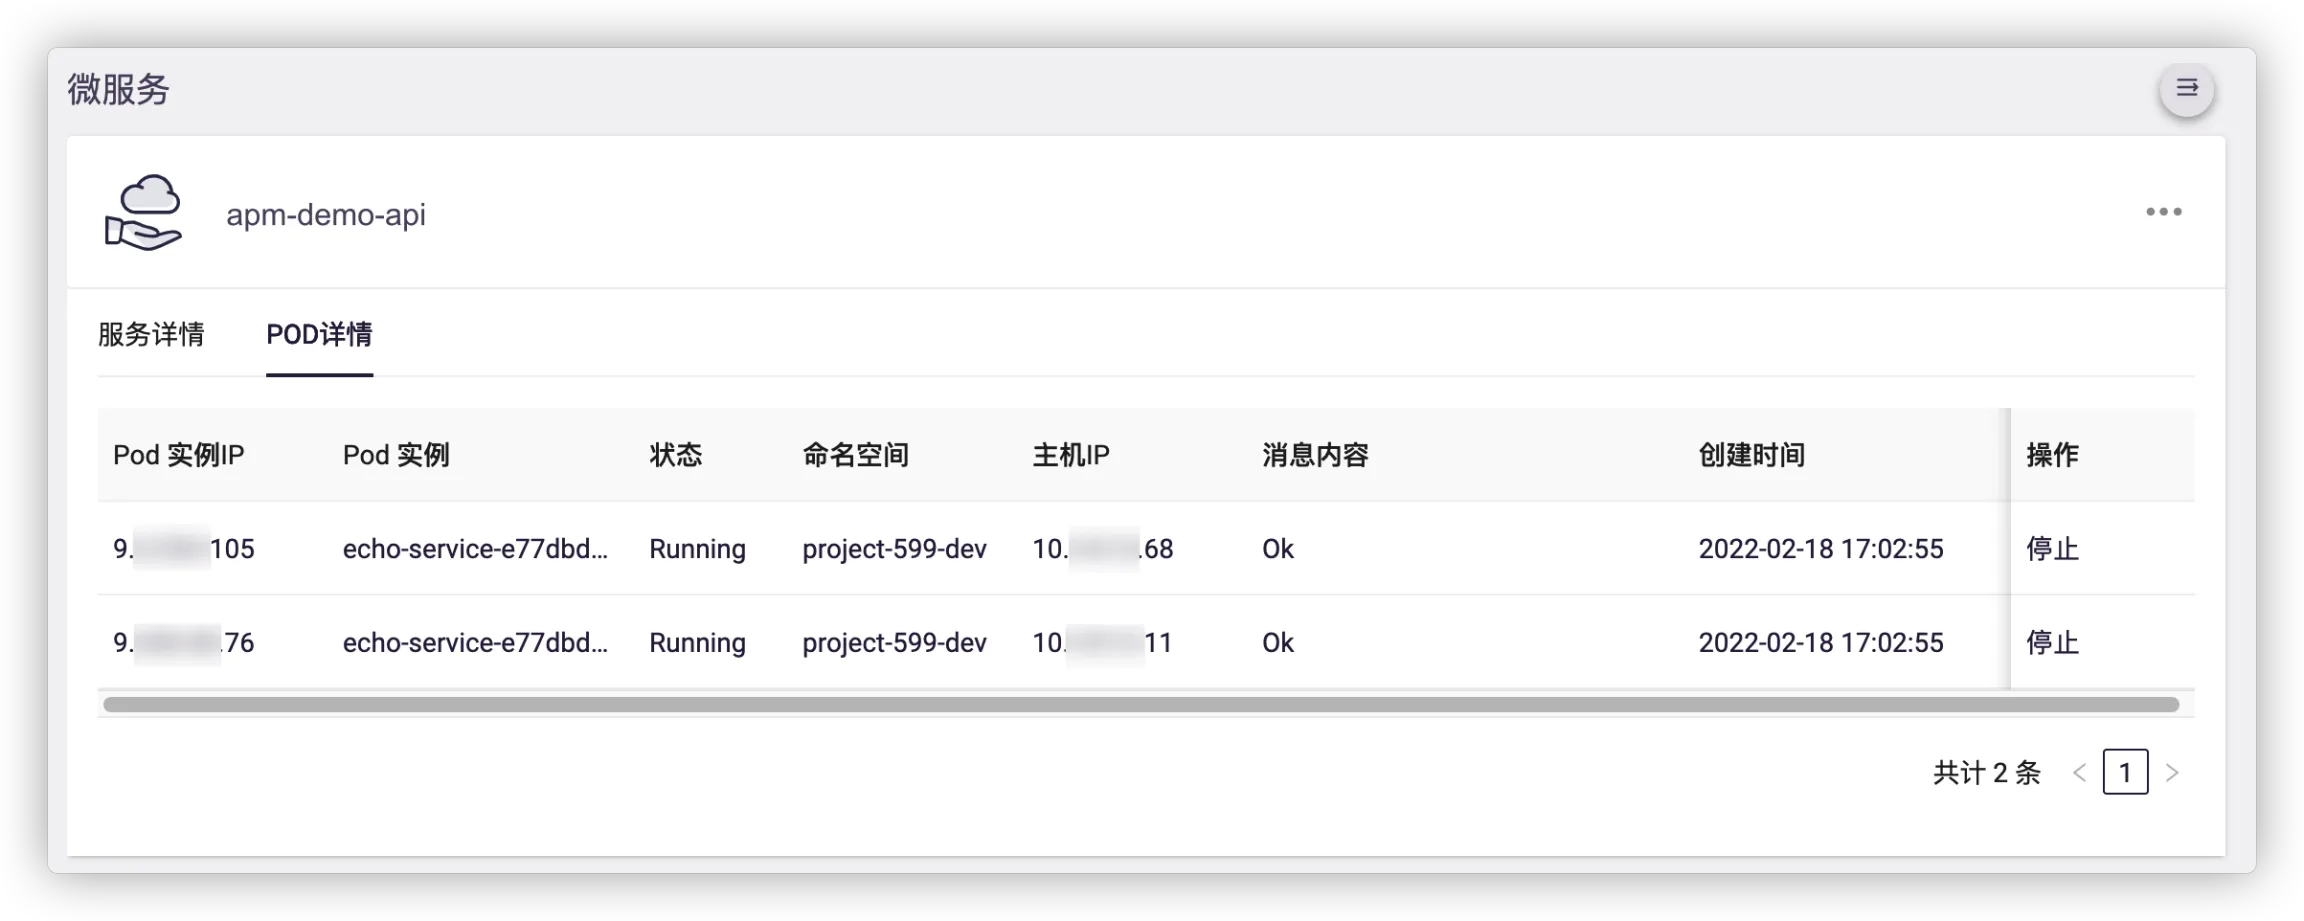The height and width of the screenshot is (921, 2304).
Task: Go to the previous page arrow
Action: (x=2079, y=773)
